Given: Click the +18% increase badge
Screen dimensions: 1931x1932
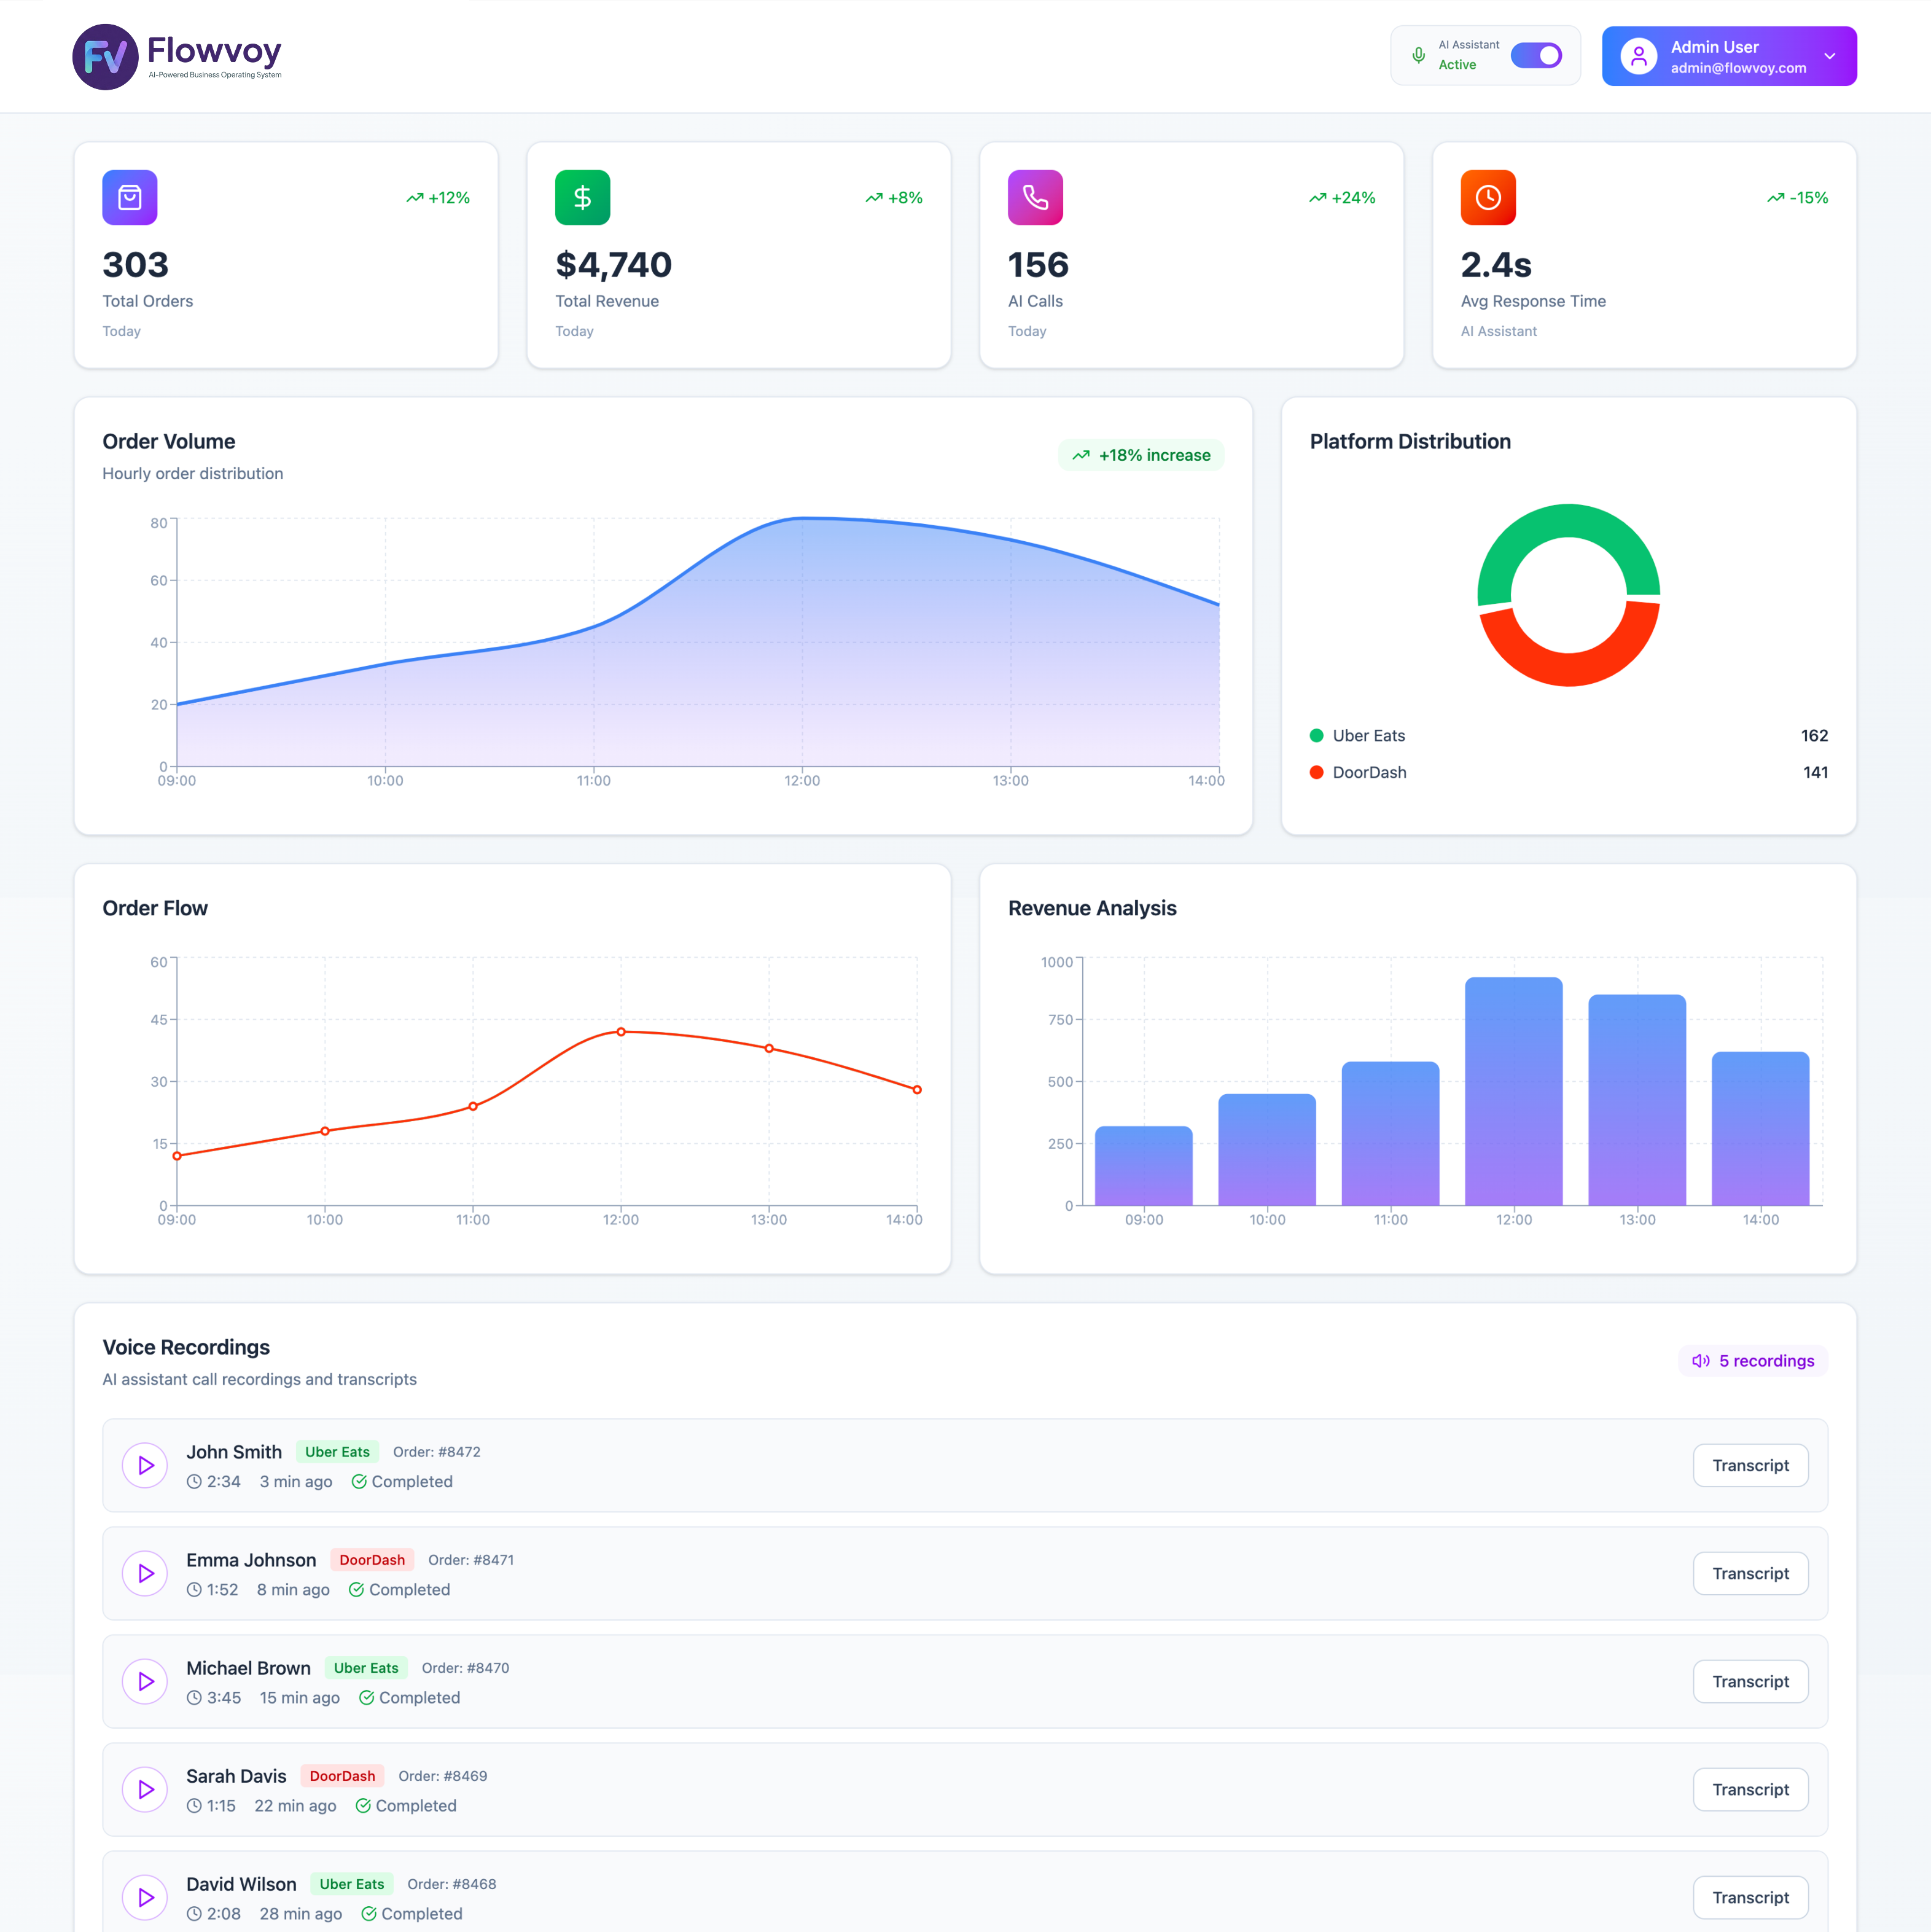Looking at the screenshot, I should [1141, 455].
